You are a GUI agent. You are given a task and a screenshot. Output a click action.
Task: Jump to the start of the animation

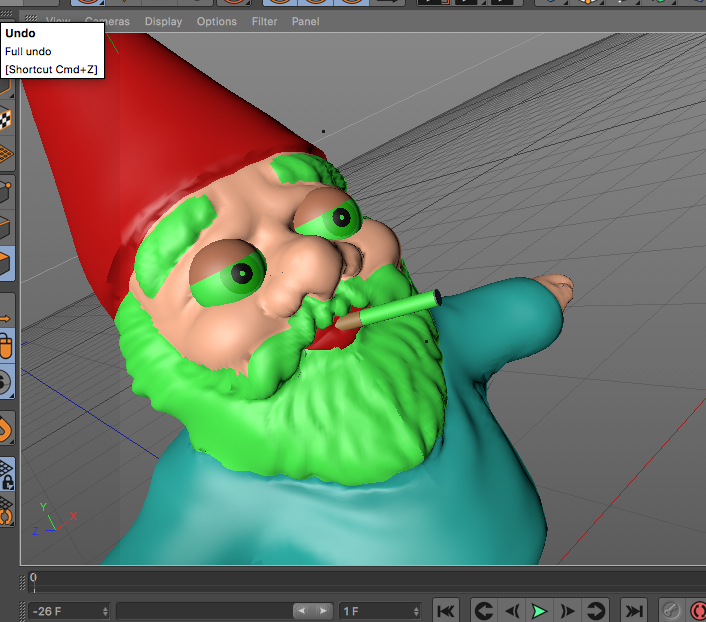pyautogui.click(x=446, y=610)
